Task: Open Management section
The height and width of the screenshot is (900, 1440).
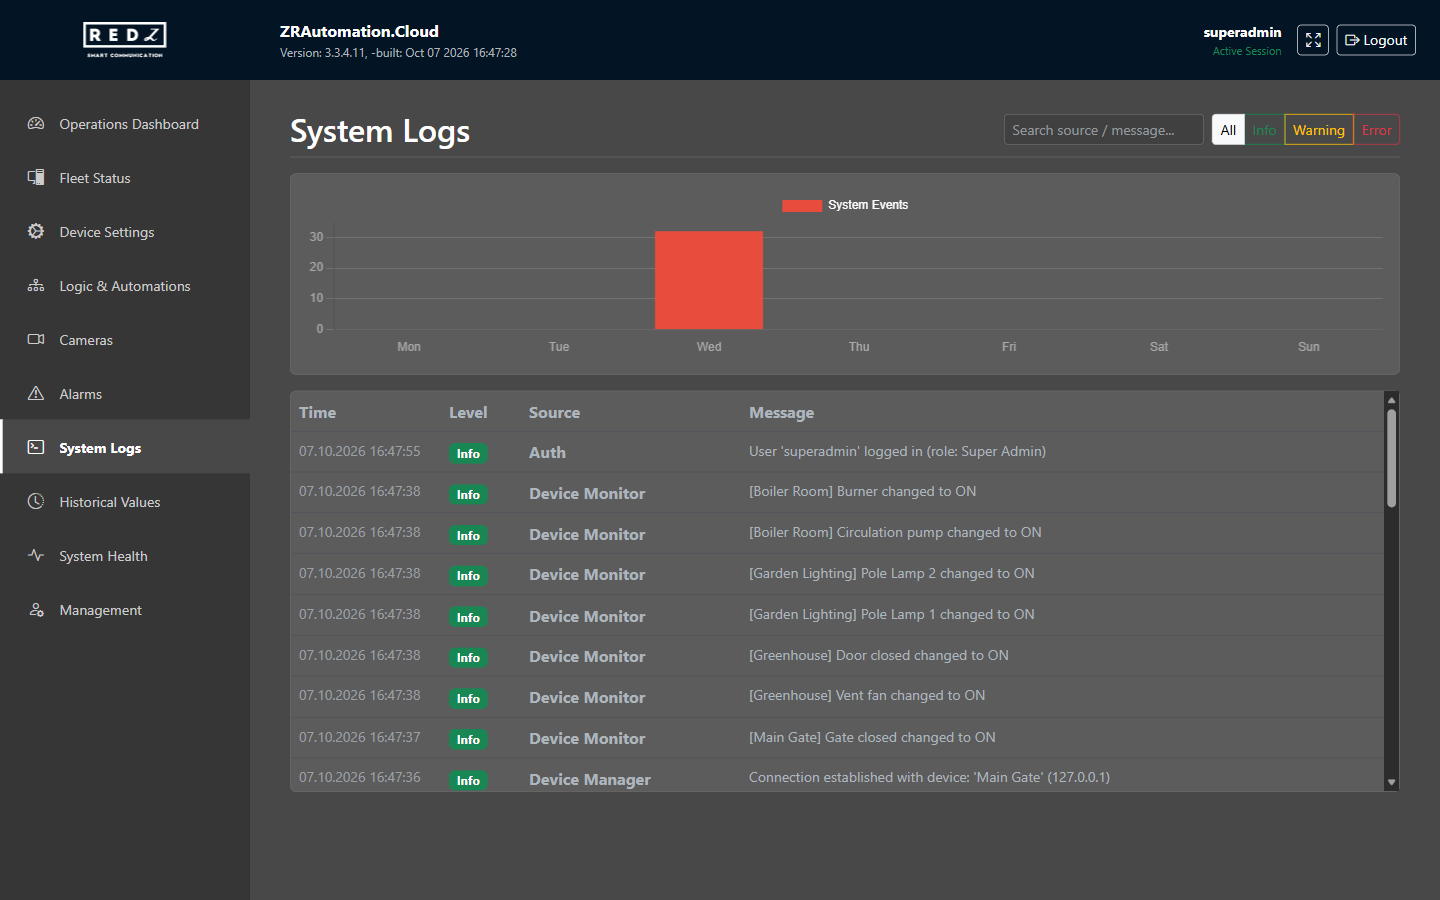Action: tap(125, 610)
